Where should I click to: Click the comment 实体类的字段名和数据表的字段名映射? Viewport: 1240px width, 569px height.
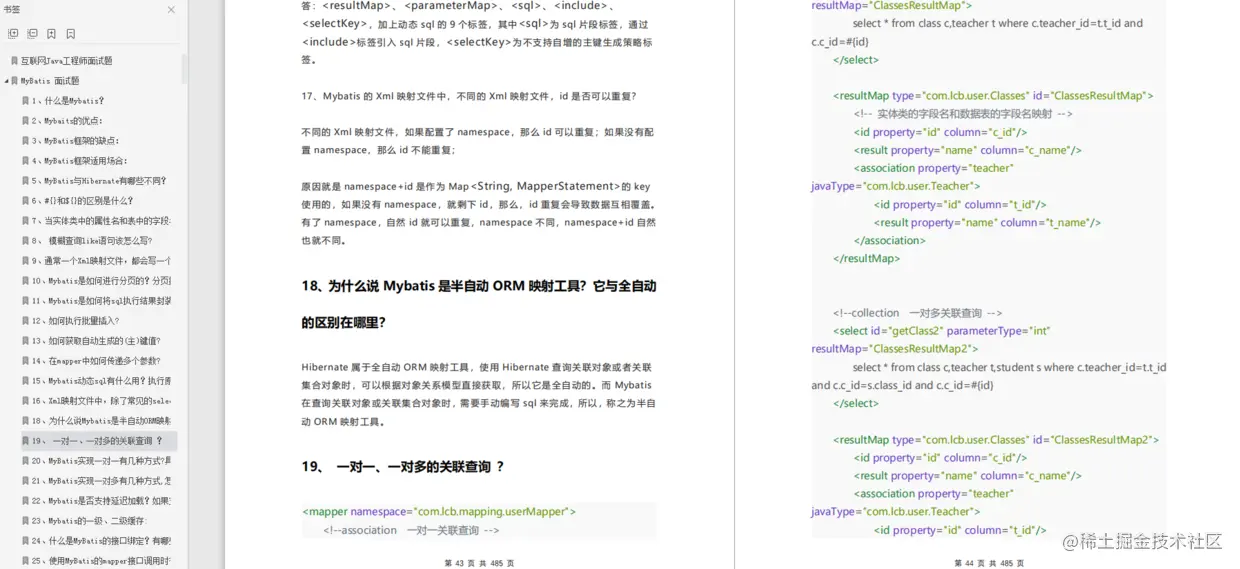pyautogui.click(x=963, y=114)
